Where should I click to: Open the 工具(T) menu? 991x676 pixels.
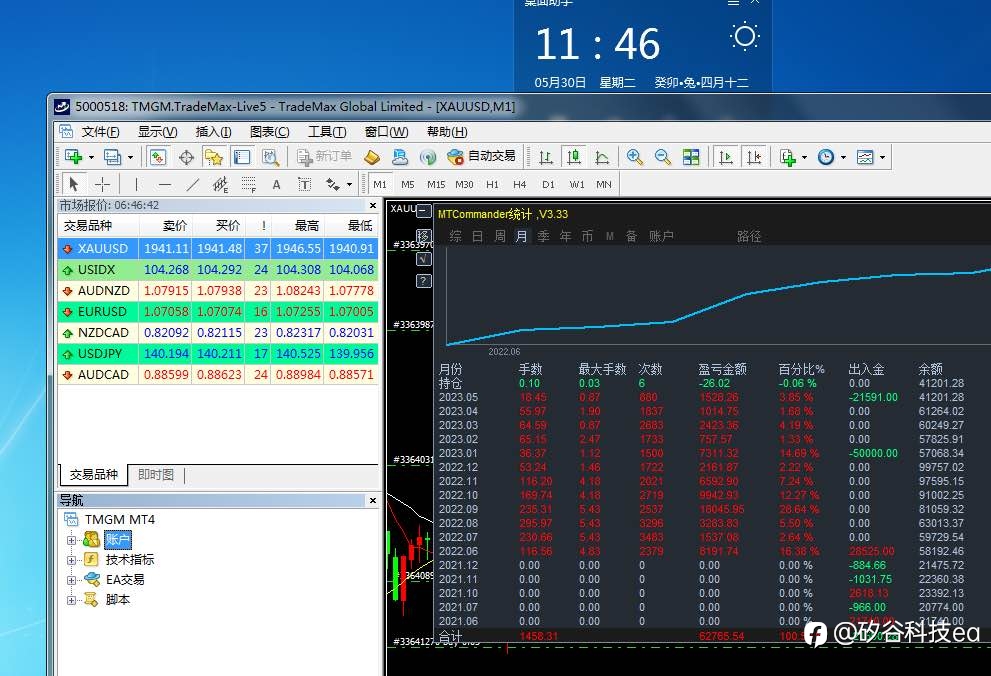(327, 131)
